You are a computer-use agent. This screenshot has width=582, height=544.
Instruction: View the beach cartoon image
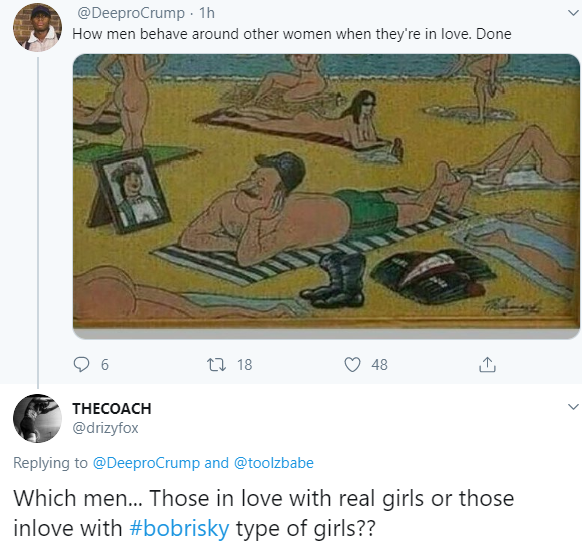pos(326,192)
